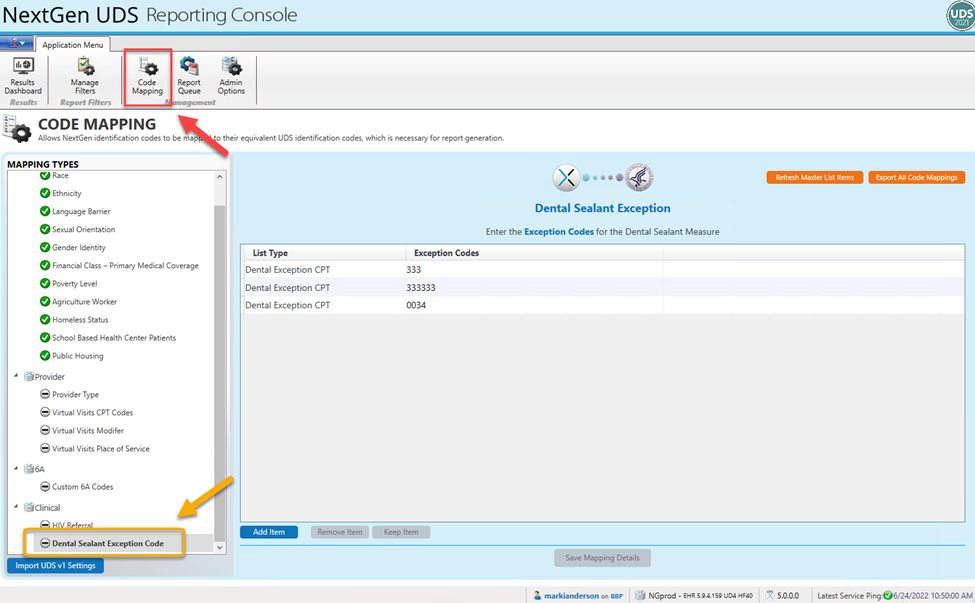
Task: Select HIV Referral mapping
Action: pos(72,525)
